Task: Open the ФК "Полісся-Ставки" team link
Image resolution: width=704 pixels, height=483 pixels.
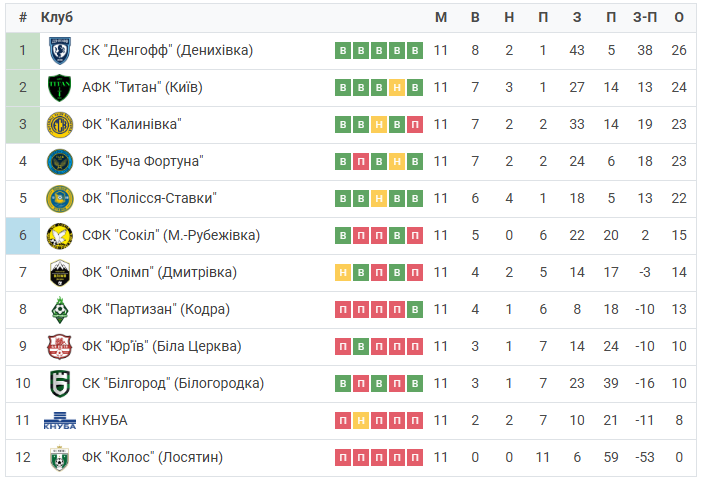Action: pos(149,198)
